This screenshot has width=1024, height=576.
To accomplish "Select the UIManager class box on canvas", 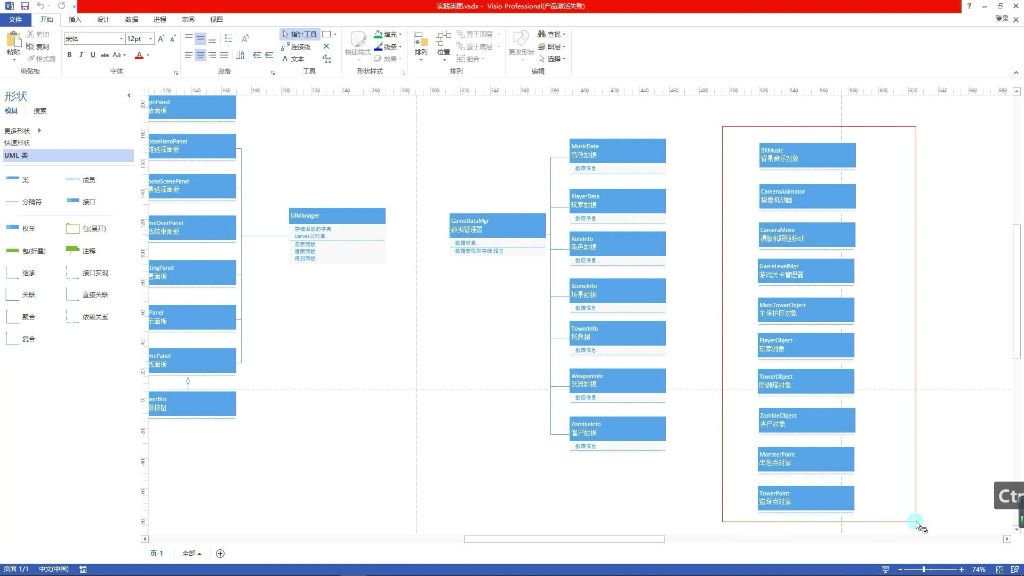I will pyautogui.click(x=337, y=216).
